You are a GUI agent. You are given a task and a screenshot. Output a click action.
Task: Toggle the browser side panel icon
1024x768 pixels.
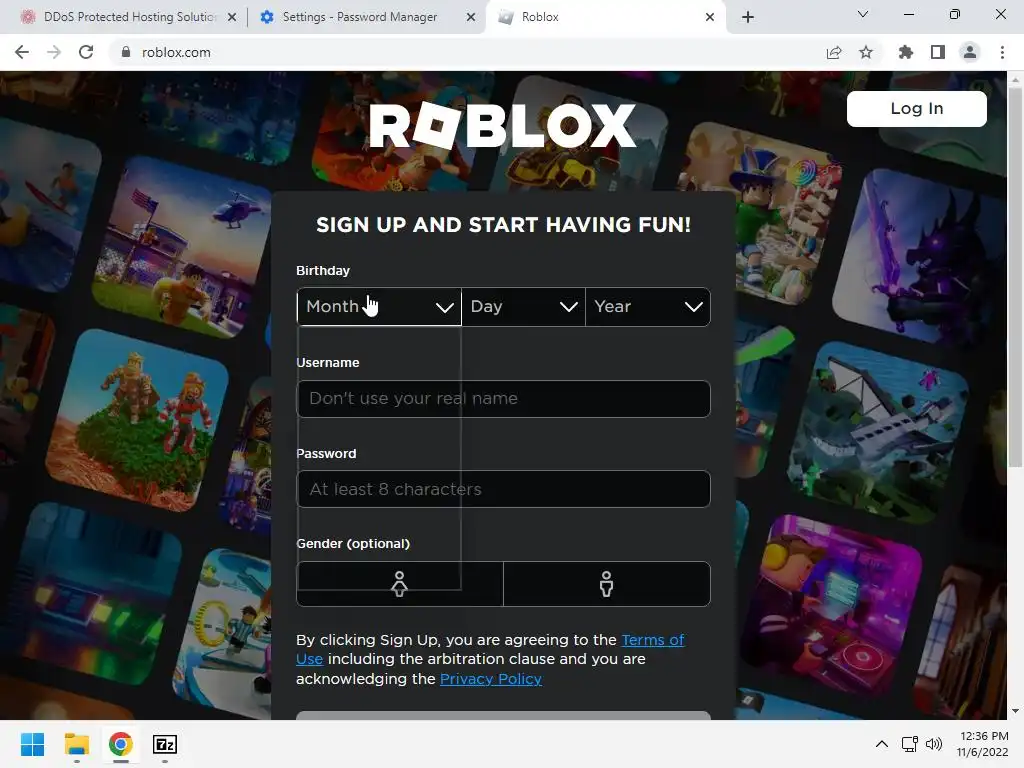click(938, 52)
